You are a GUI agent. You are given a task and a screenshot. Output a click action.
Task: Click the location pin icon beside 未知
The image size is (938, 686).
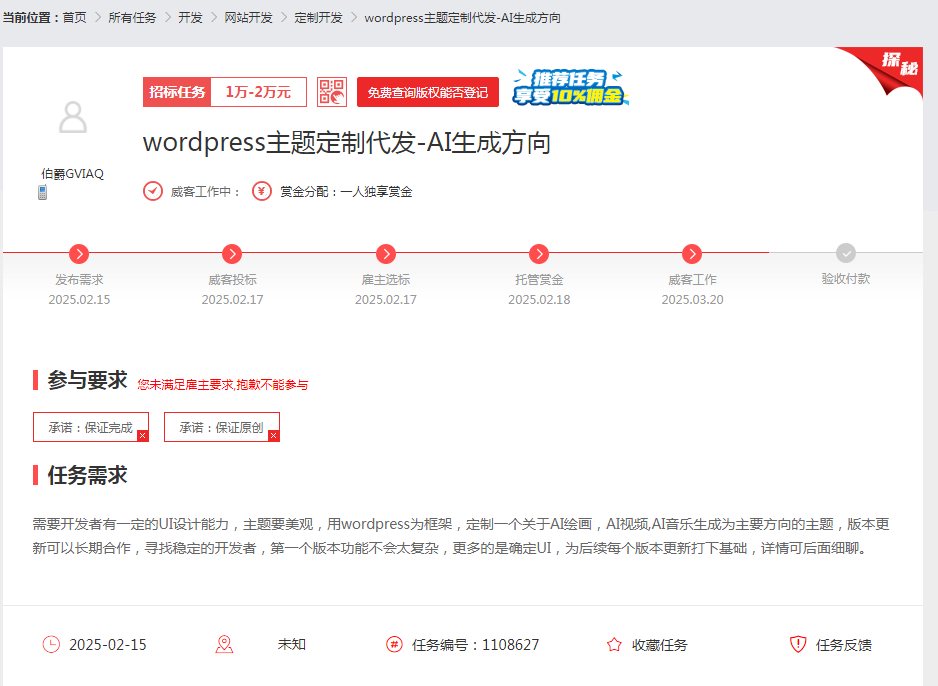tap(224, 644)
